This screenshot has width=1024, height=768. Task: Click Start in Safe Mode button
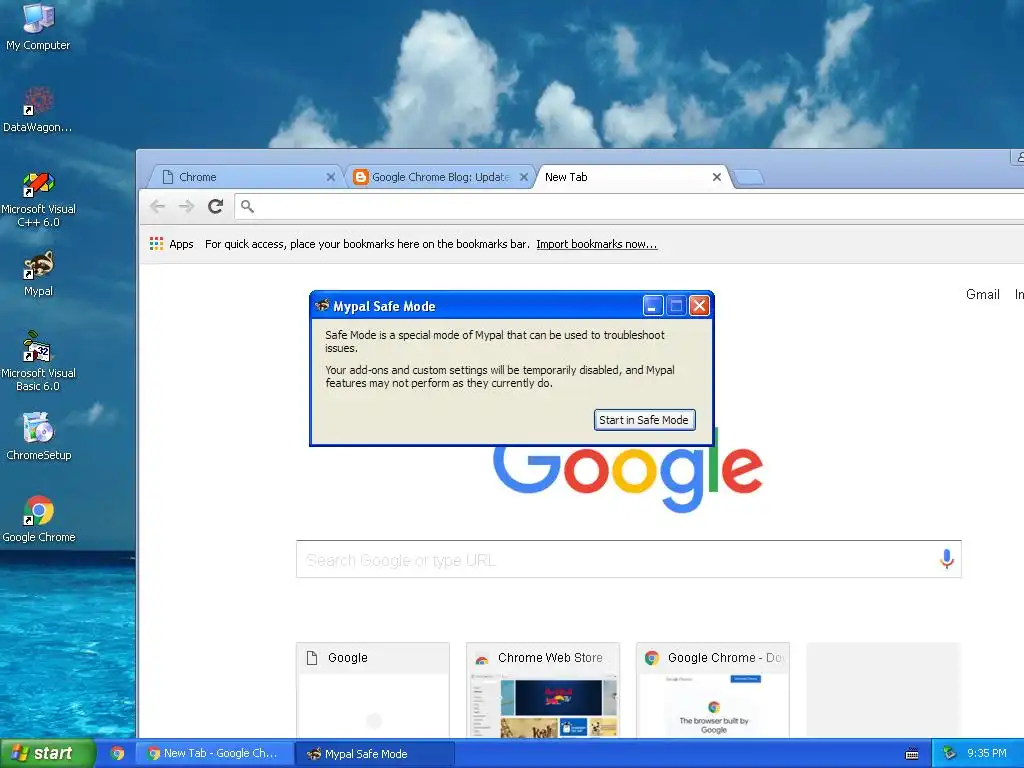point(645,420)
